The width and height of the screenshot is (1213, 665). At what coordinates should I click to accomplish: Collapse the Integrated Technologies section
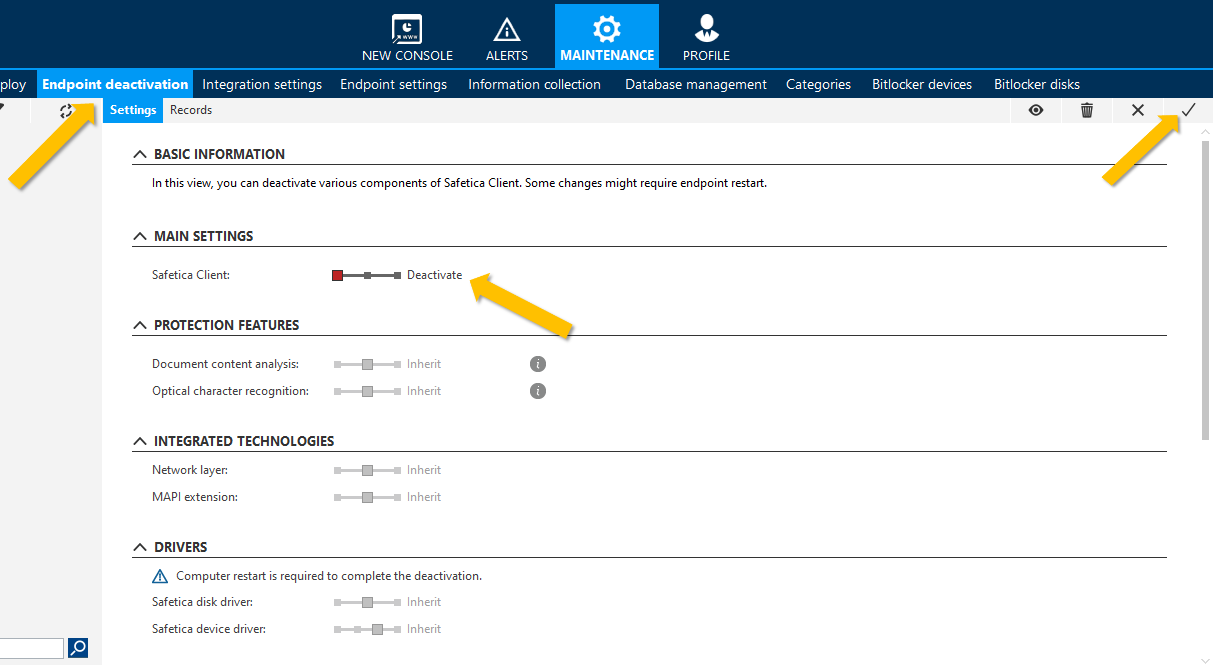pos(139,441)
